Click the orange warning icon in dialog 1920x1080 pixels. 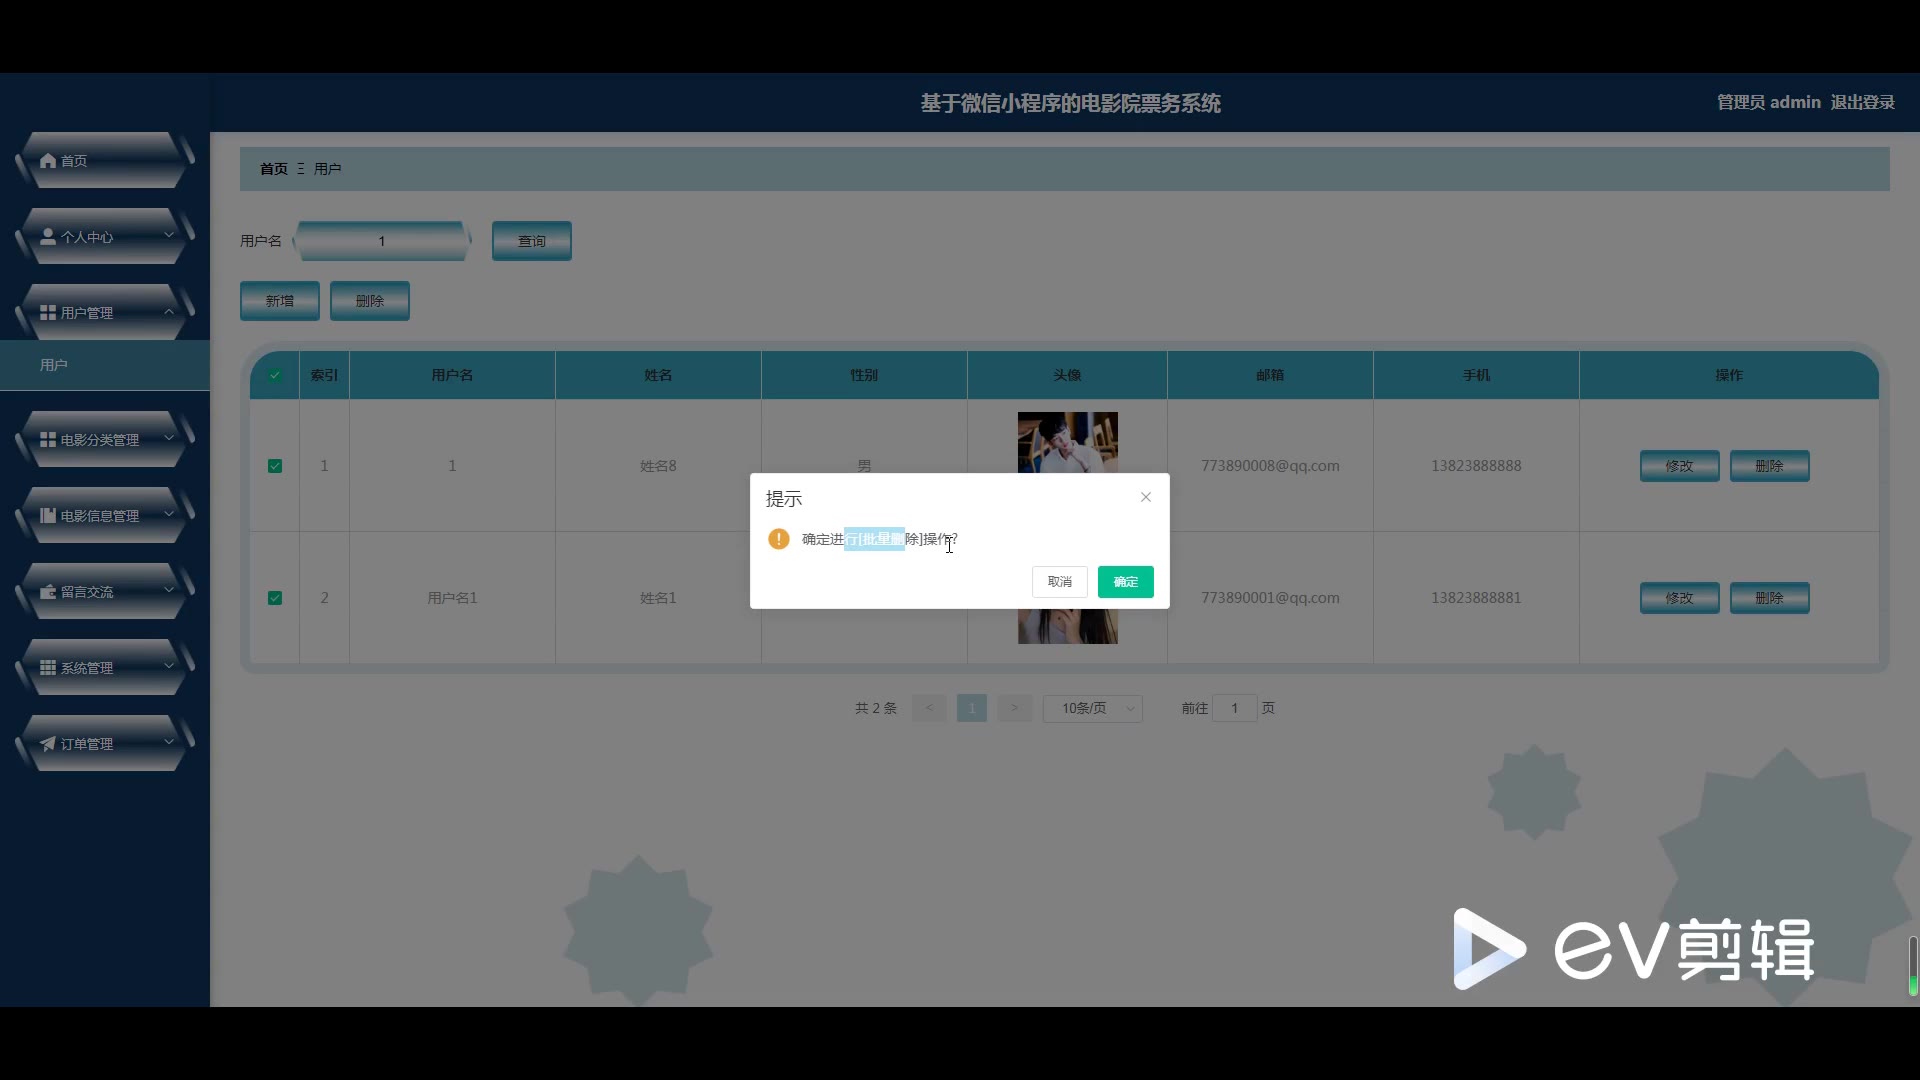(779, 540)
